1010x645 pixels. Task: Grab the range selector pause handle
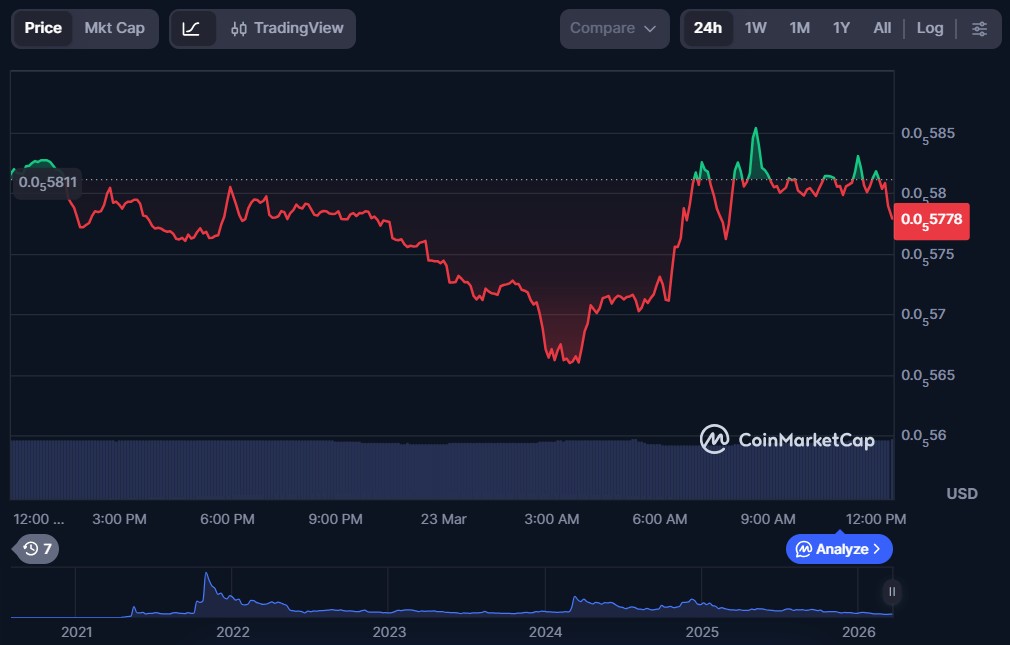891,592
